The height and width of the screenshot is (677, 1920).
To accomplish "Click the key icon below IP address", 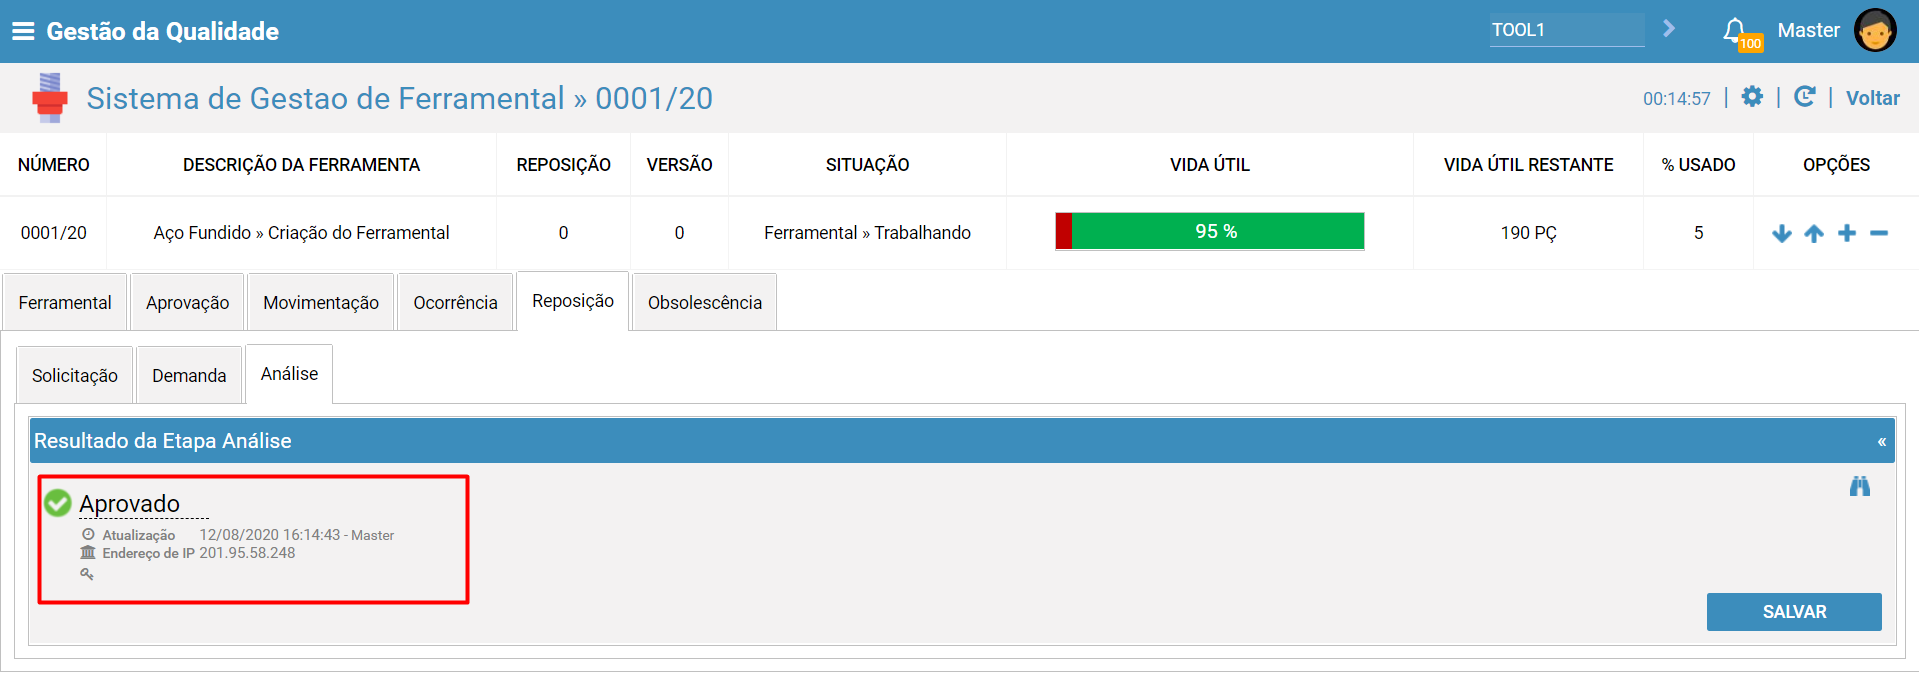I will click(87, 574).
